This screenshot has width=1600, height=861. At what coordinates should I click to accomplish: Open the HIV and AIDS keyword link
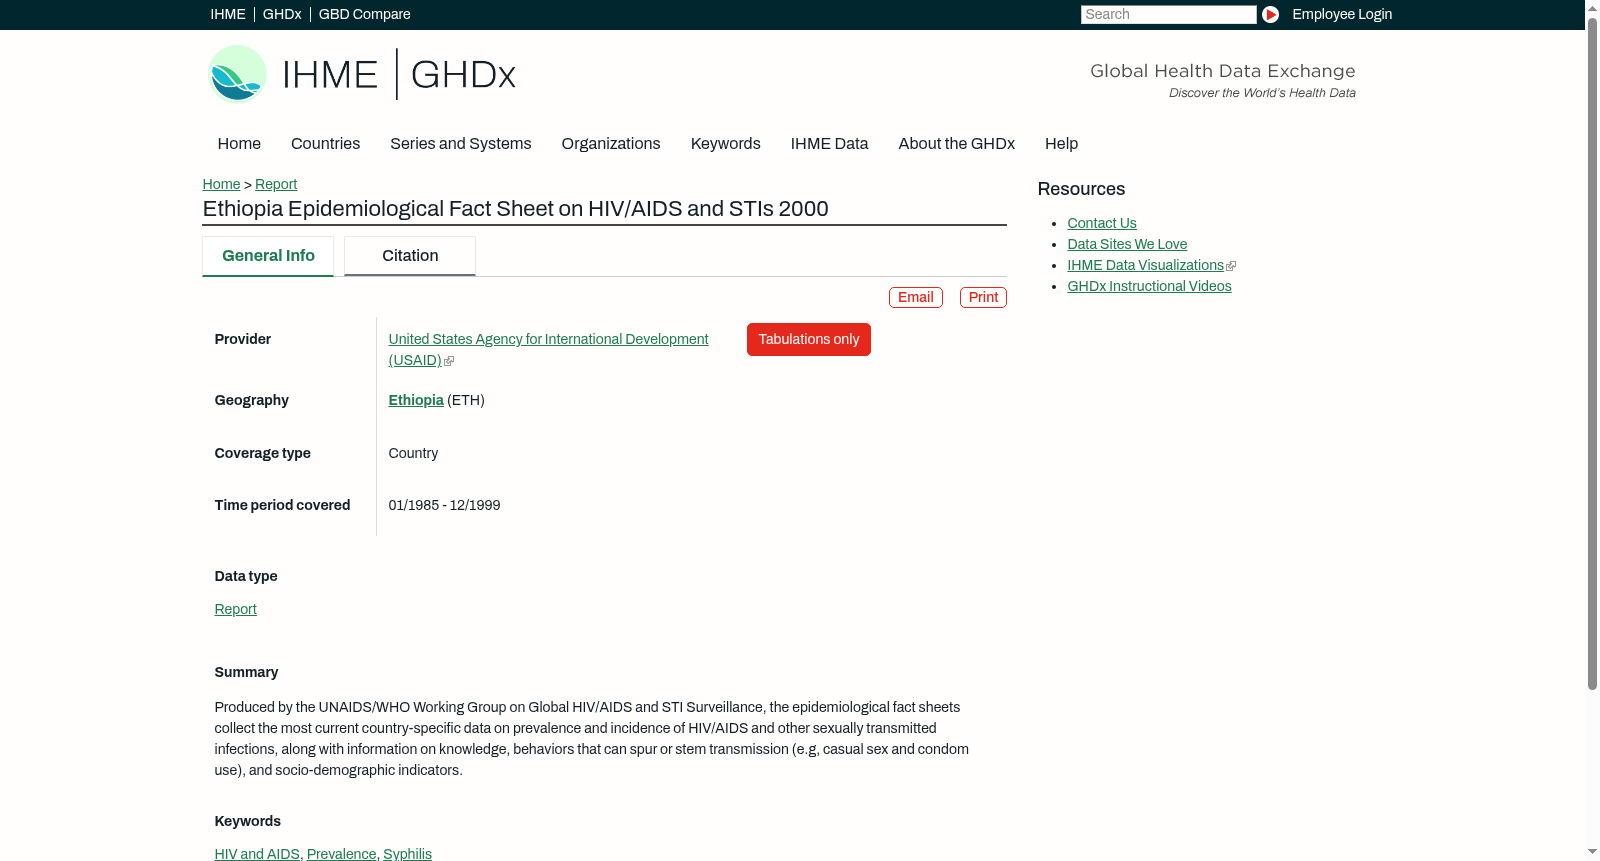click(257, 854)
